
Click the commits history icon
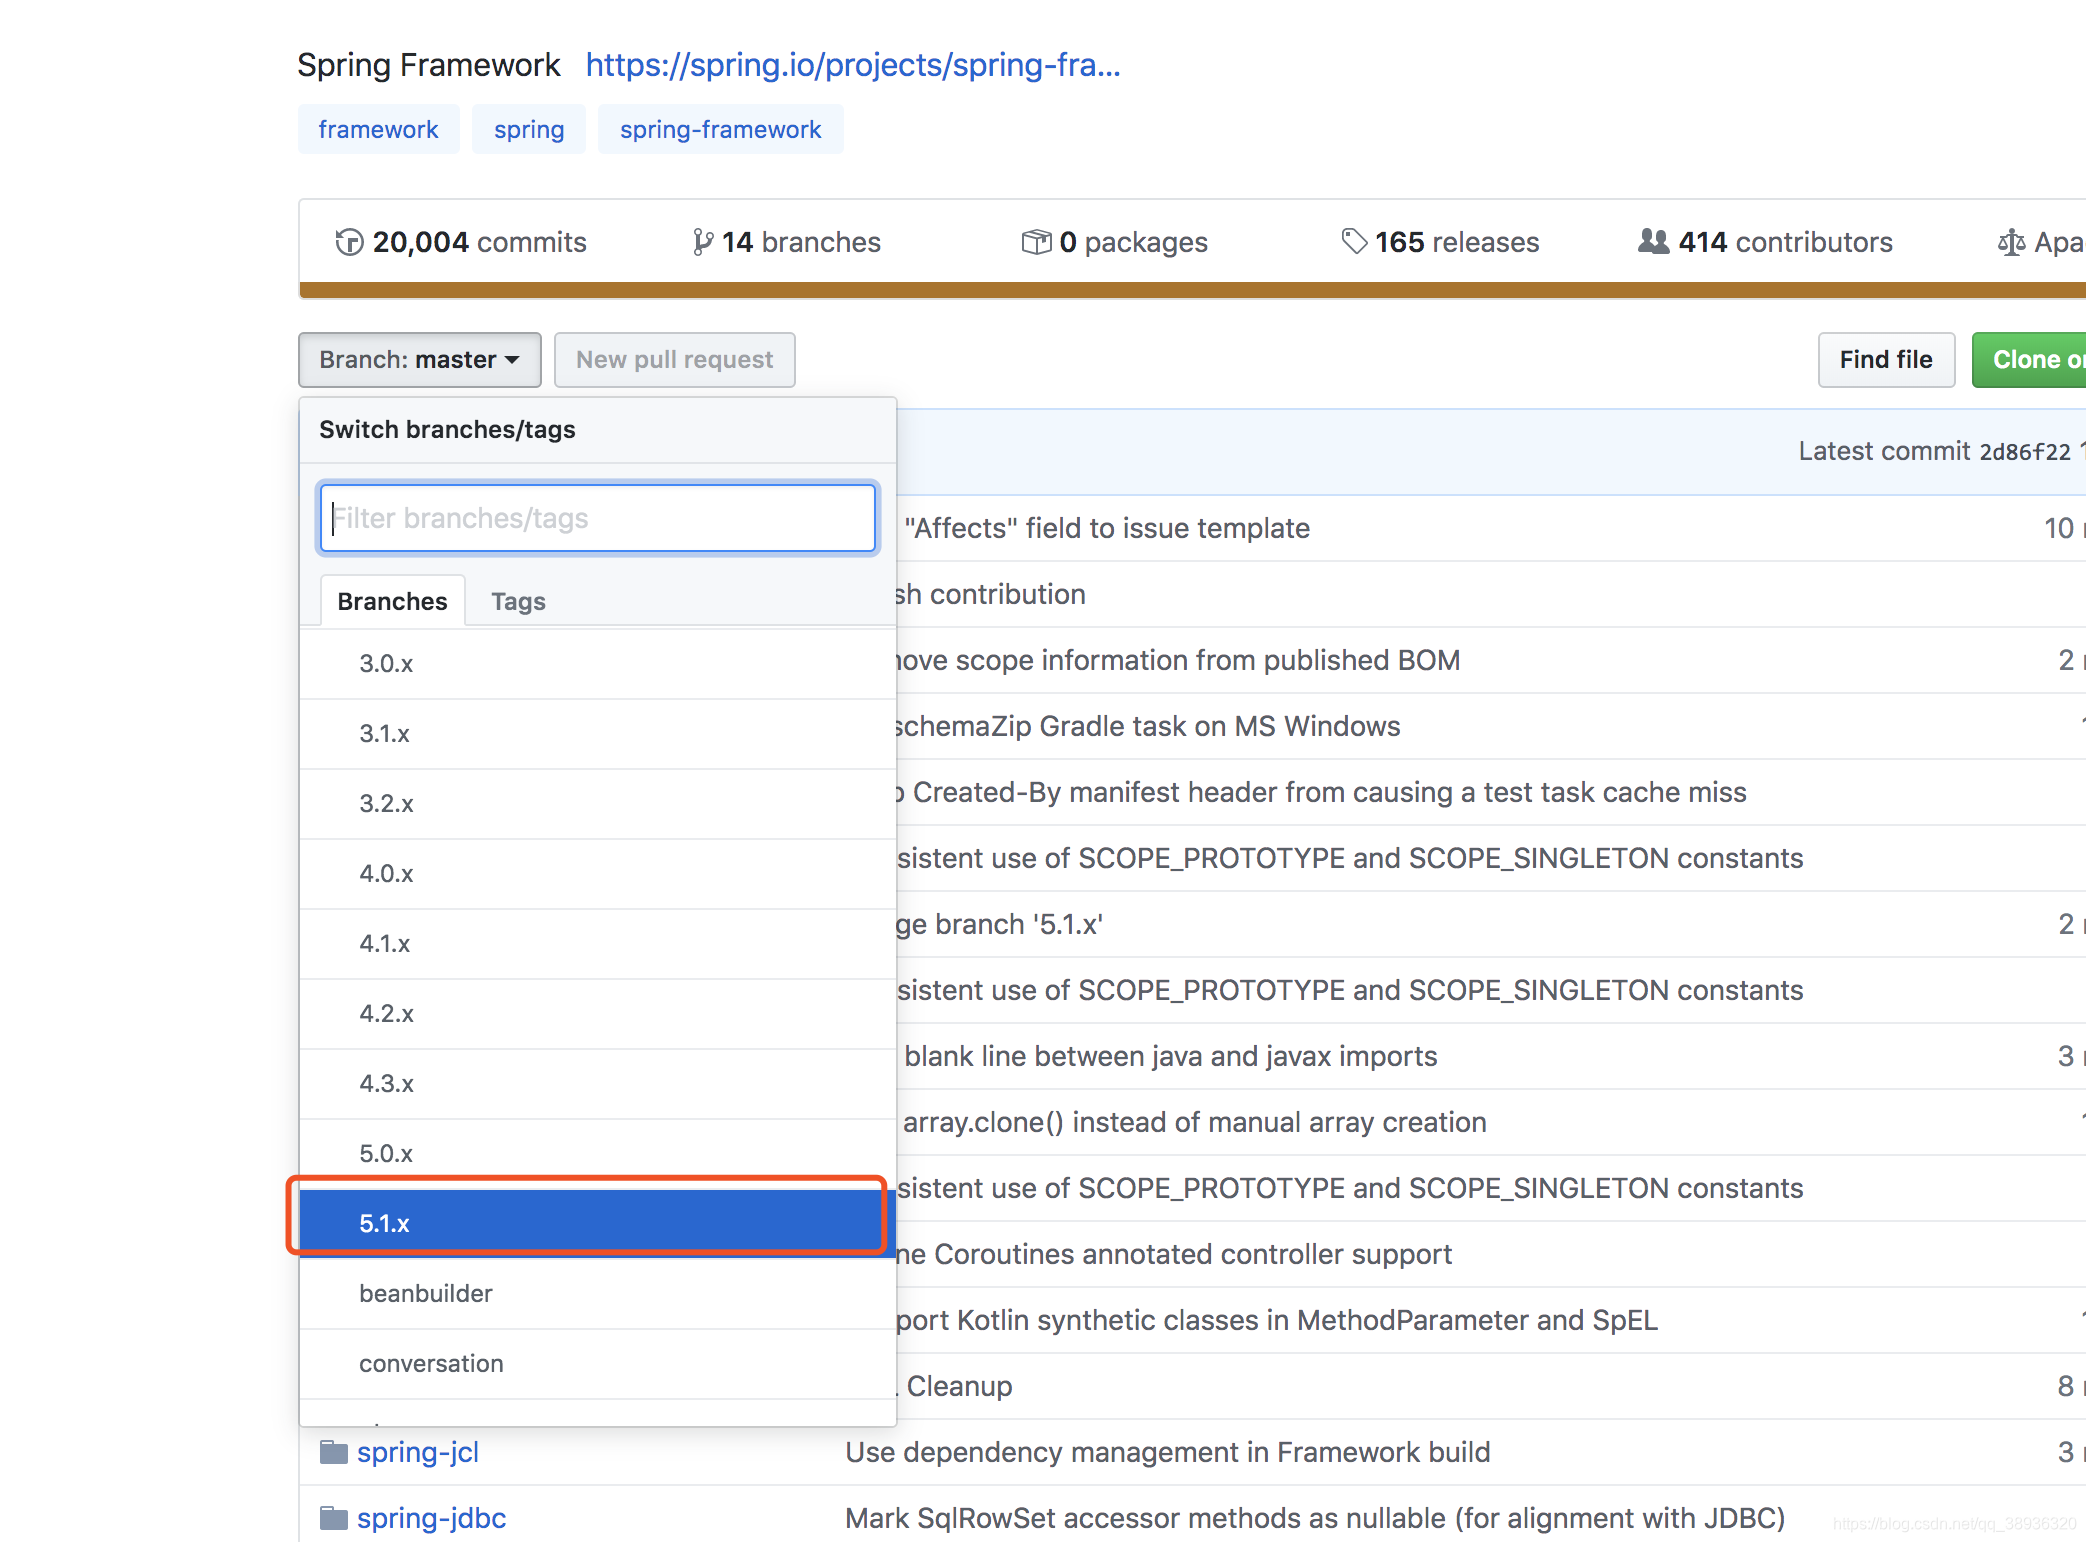point(349,241)
